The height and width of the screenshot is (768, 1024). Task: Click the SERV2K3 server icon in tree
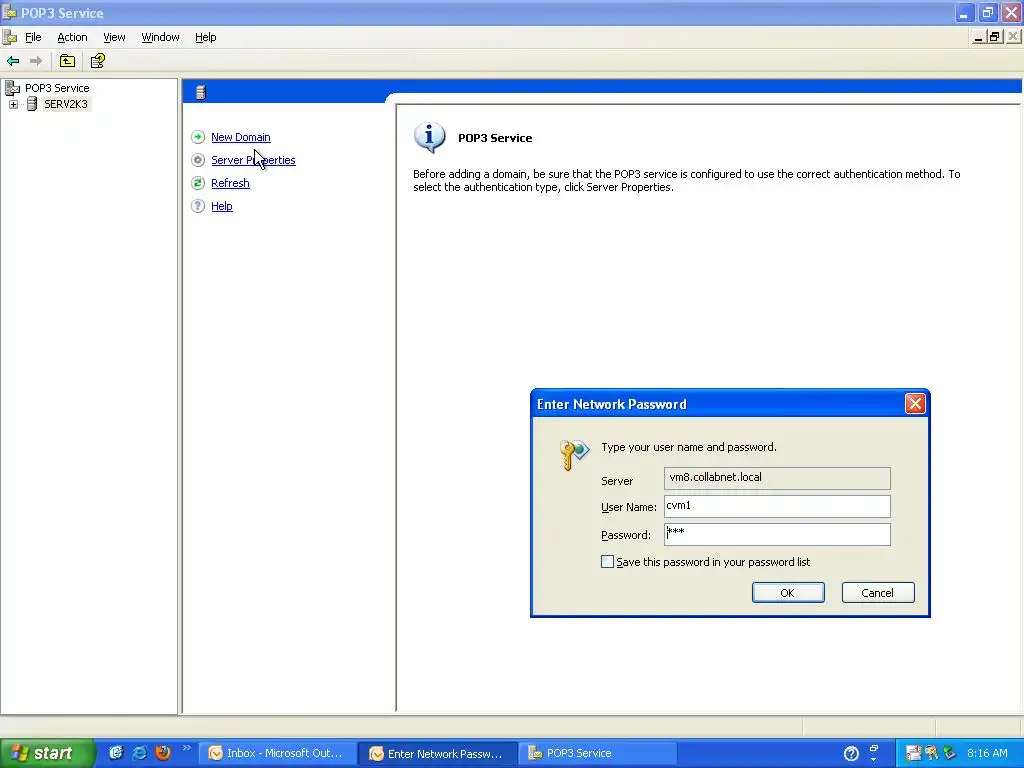pos(31,104)
